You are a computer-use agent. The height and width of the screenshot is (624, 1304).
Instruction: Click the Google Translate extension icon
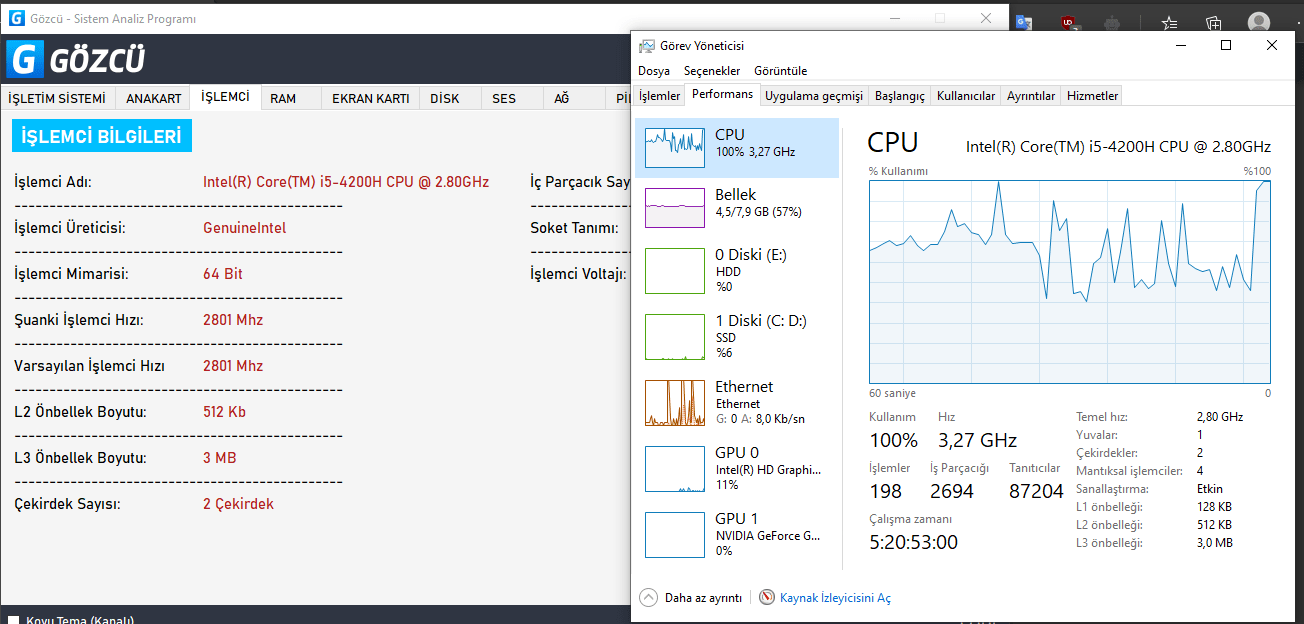click(1023, 21)
